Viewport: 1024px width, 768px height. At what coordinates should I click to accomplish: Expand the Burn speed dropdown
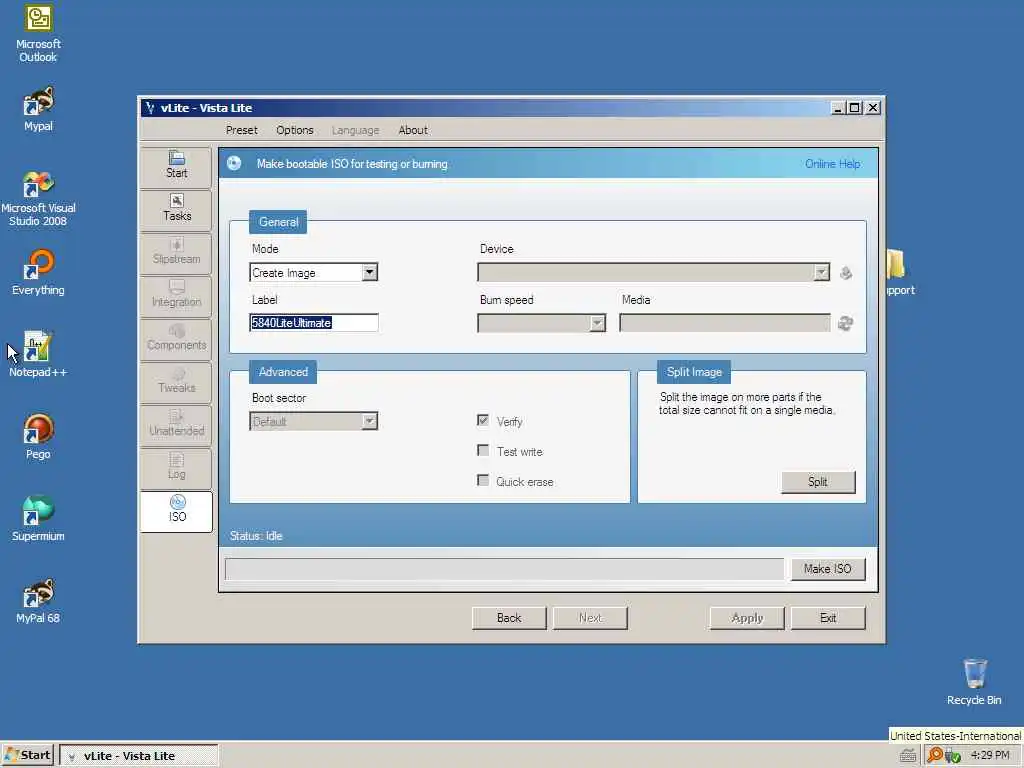598,323
